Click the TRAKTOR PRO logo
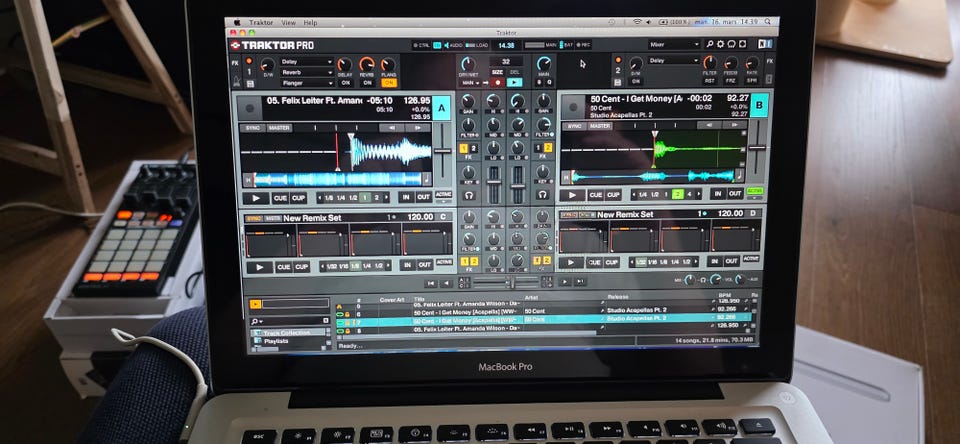Image resolution: width=960 pixels, height=444 pixels. [x=272, y=45]
